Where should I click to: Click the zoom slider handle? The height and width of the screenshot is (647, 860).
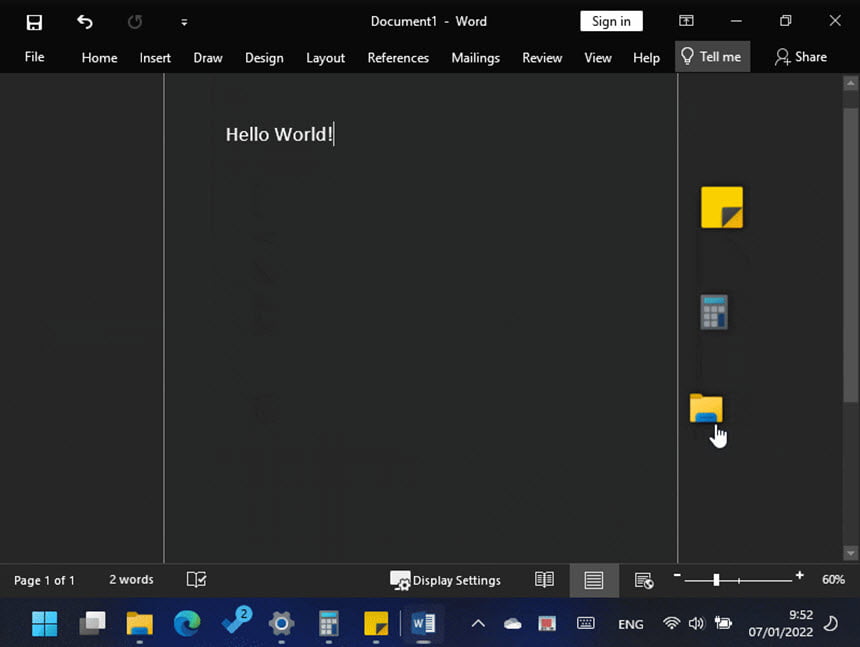(x=716, y=580)
